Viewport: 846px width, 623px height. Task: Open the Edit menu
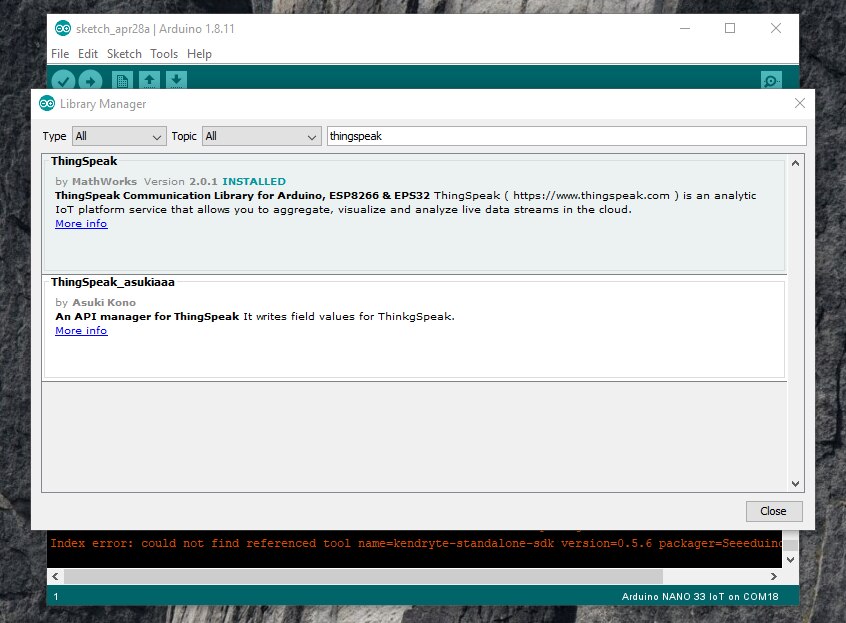coord(88,54)
